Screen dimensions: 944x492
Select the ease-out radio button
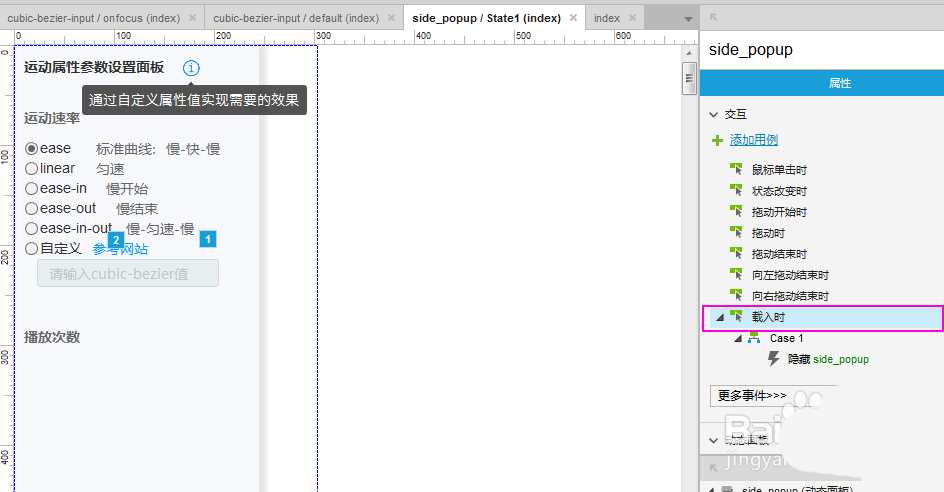31,209
